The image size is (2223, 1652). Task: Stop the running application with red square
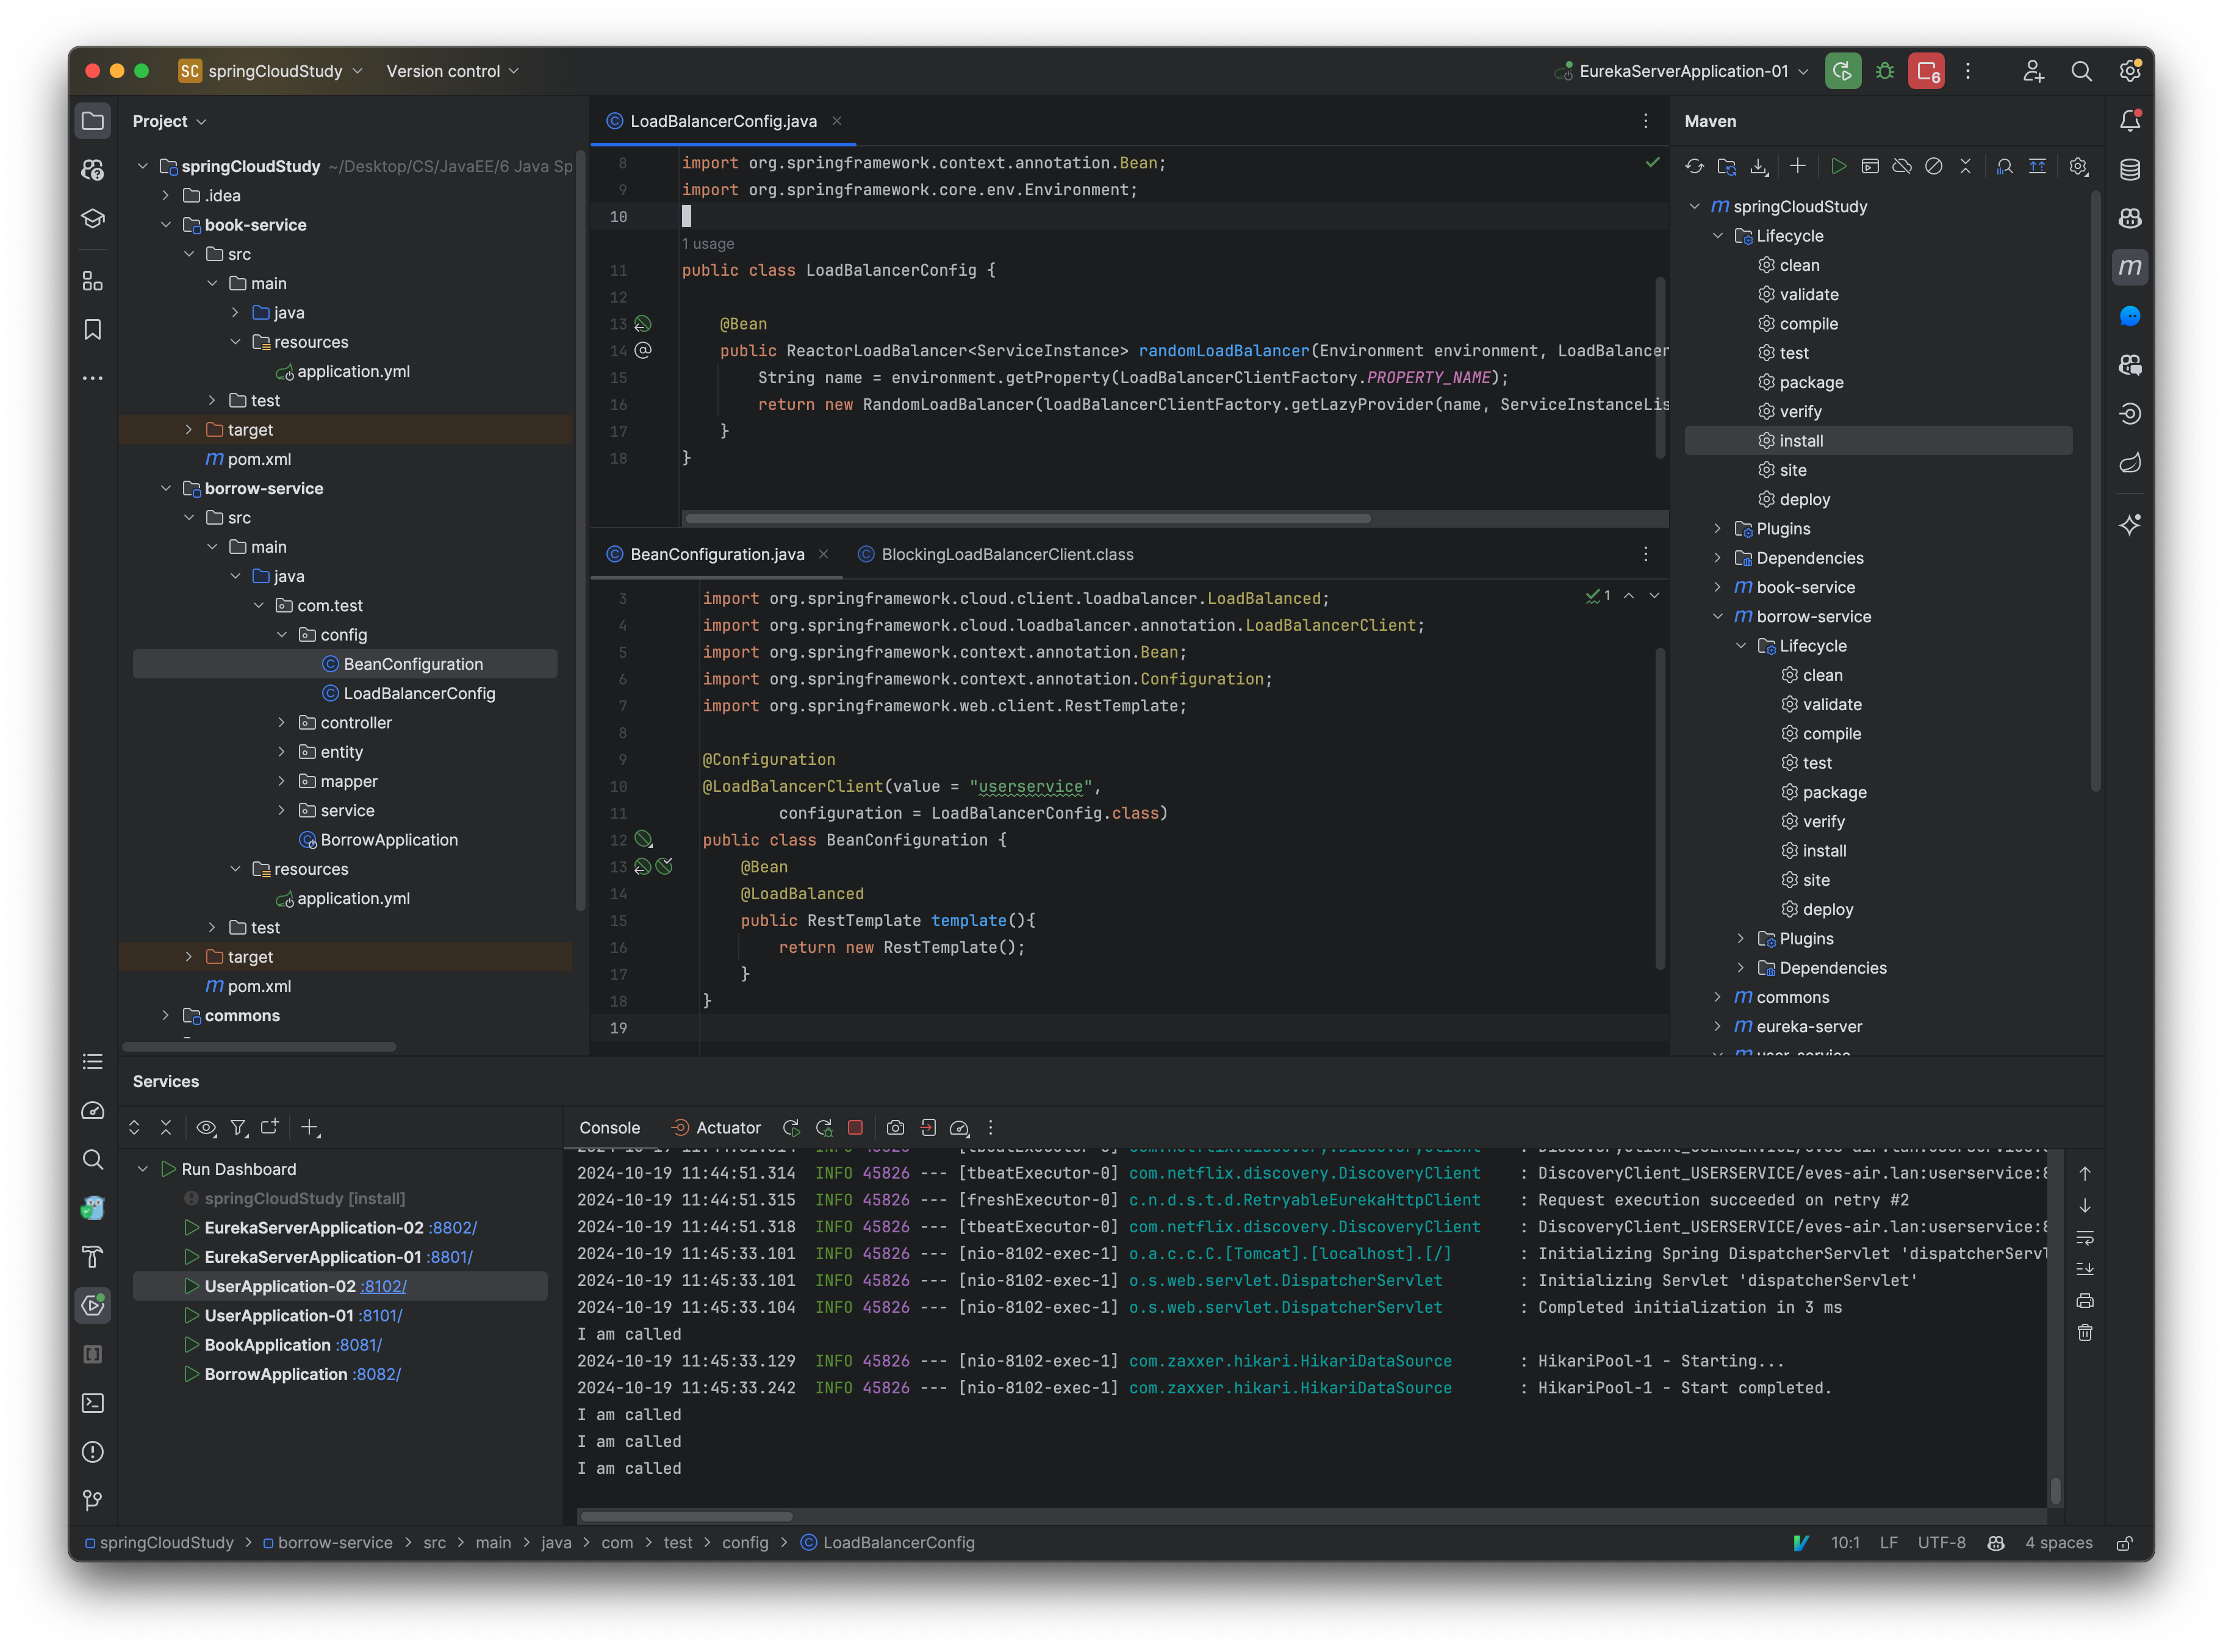coord(855,1127)
